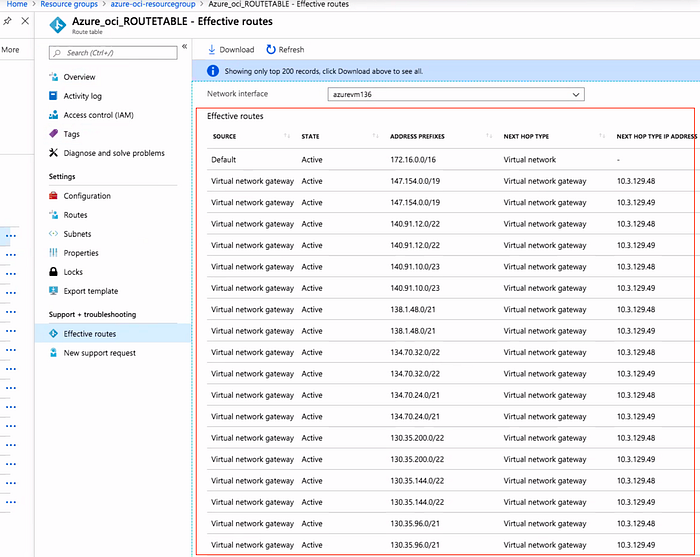Sort by SOURCE column arrows
The image size is (700, 557).
coord(287,136)
